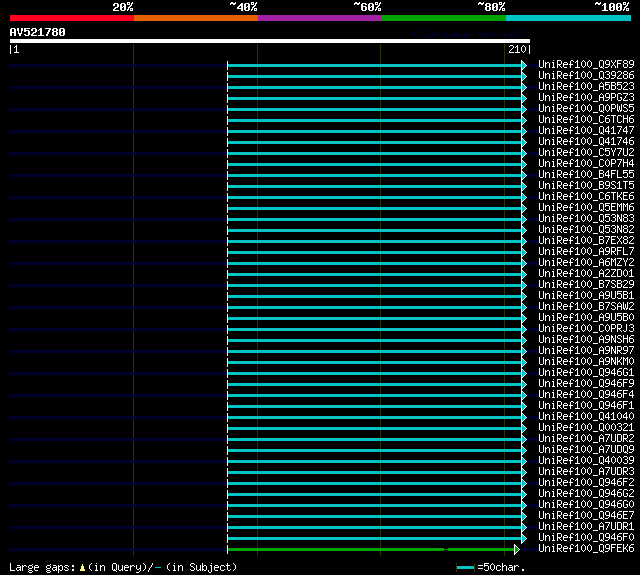Click the UniRef100_A6MZY2 label
The width and height of the screenshot is (640, 575).
coord(586,263)
